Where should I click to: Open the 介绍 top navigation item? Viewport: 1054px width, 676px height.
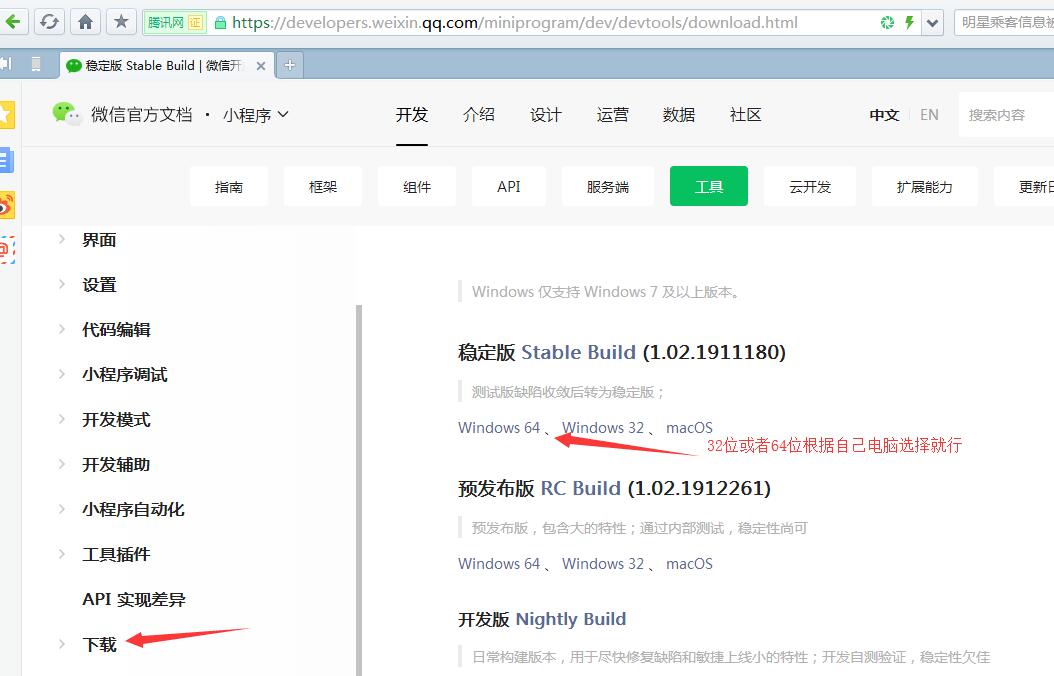(479, 115)
